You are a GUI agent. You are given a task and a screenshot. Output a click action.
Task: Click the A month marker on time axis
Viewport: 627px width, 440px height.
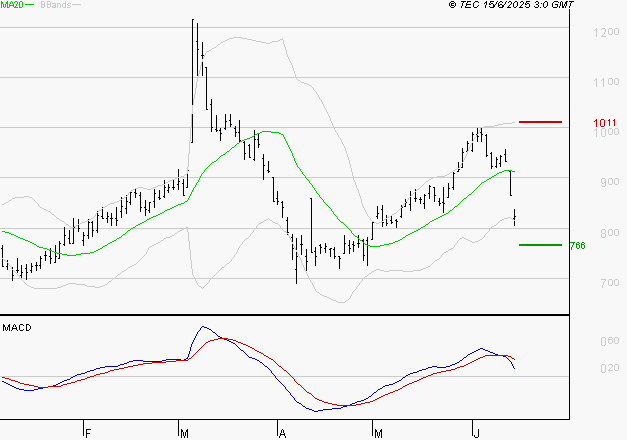tap(282, 434)
